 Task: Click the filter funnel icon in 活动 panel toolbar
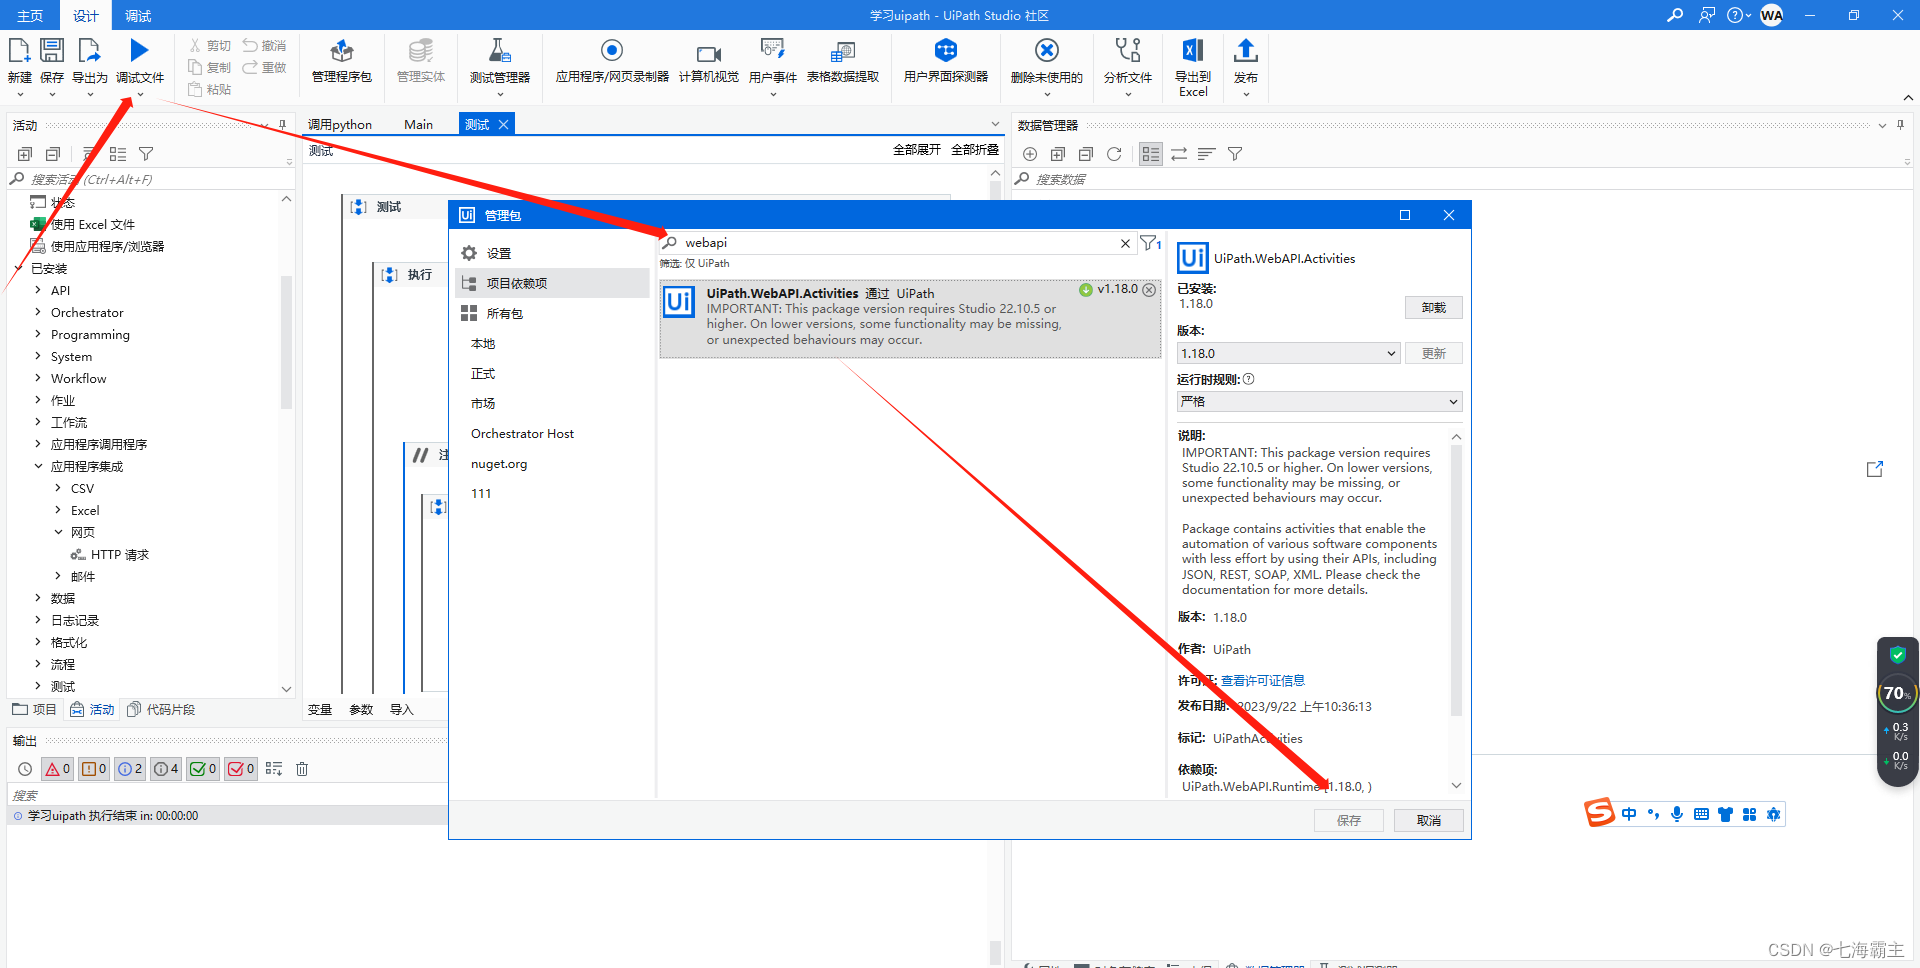146,154
